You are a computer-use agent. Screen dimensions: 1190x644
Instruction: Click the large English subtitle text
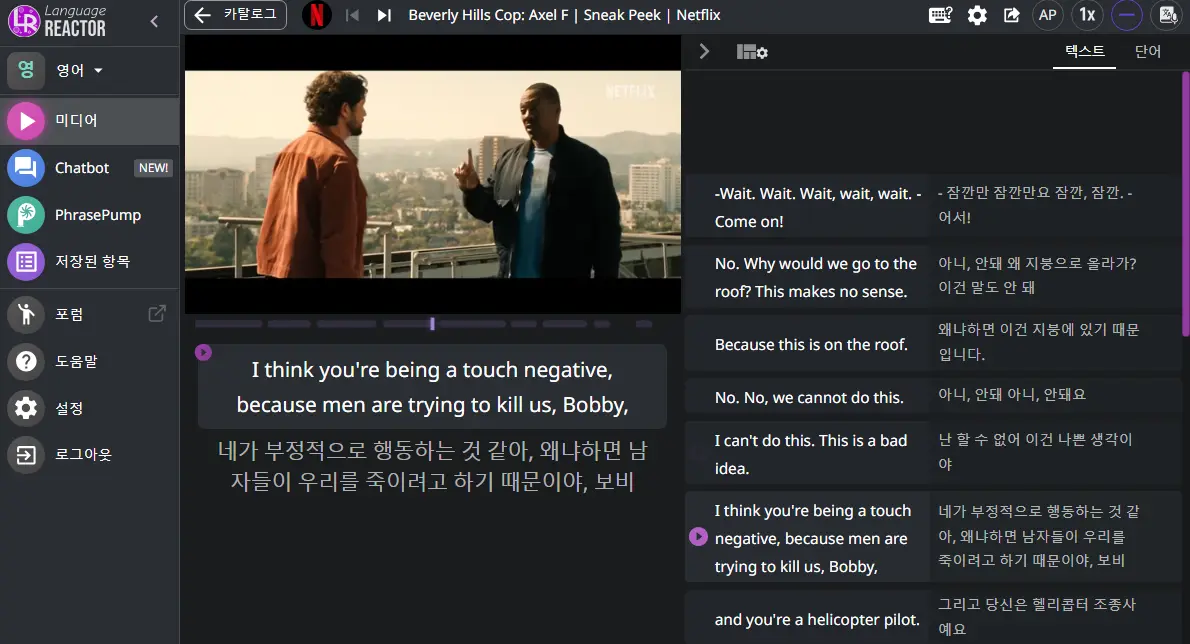click(x=433, y=387)
